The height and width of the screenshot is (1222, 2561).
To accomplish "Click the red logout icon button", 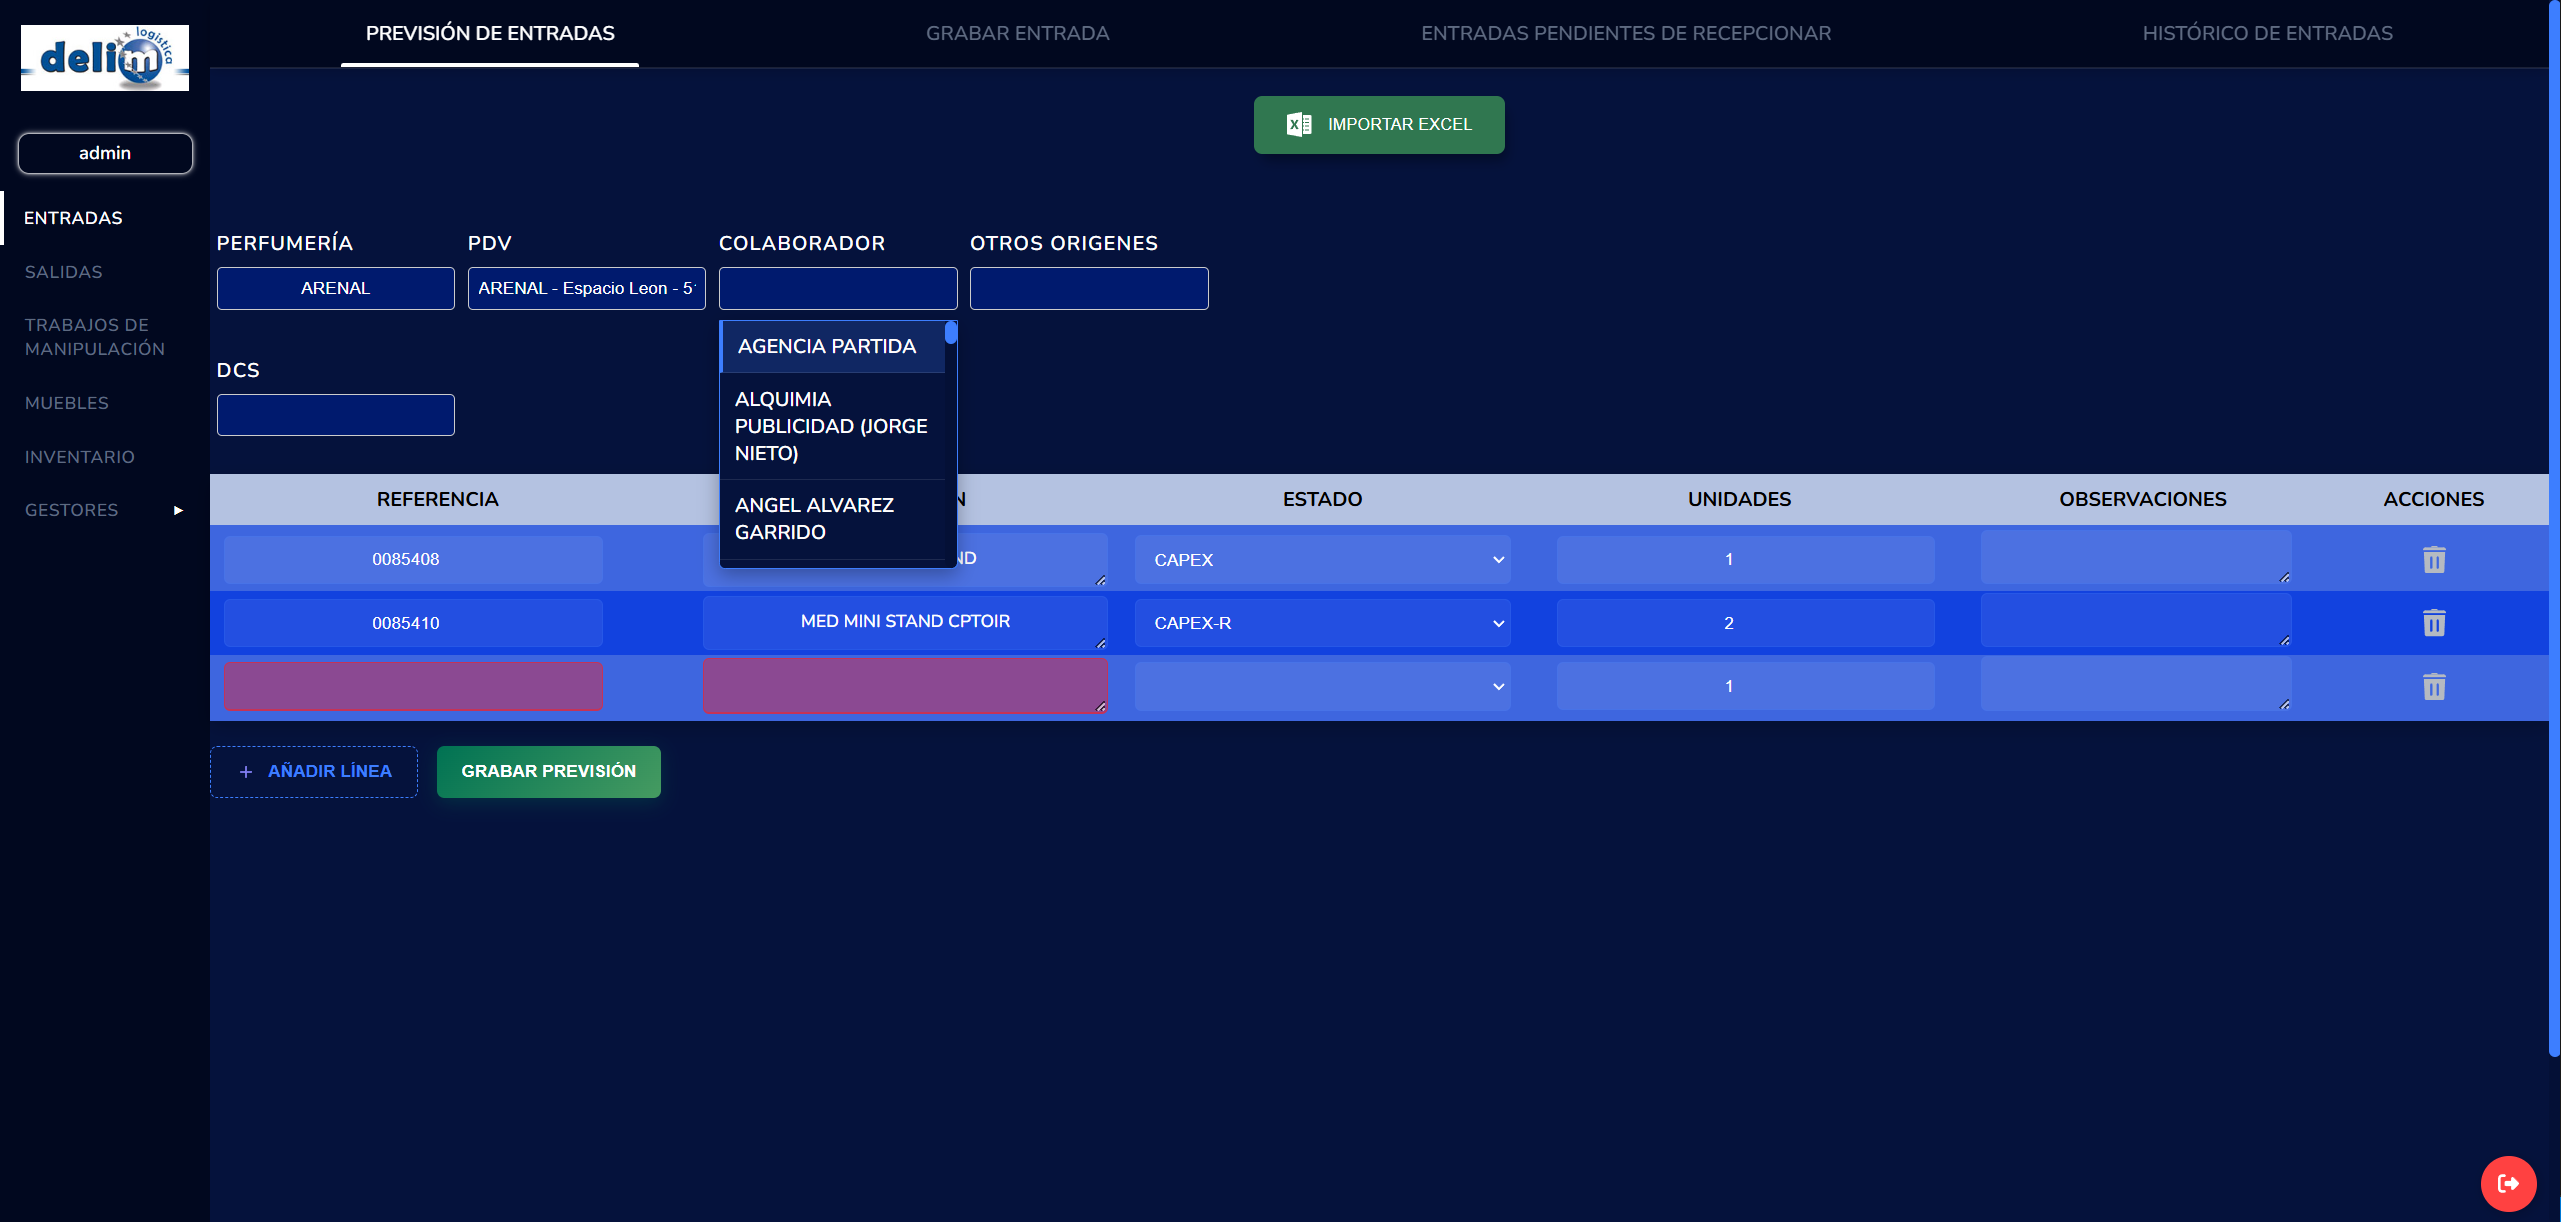I will 2507,1183.
